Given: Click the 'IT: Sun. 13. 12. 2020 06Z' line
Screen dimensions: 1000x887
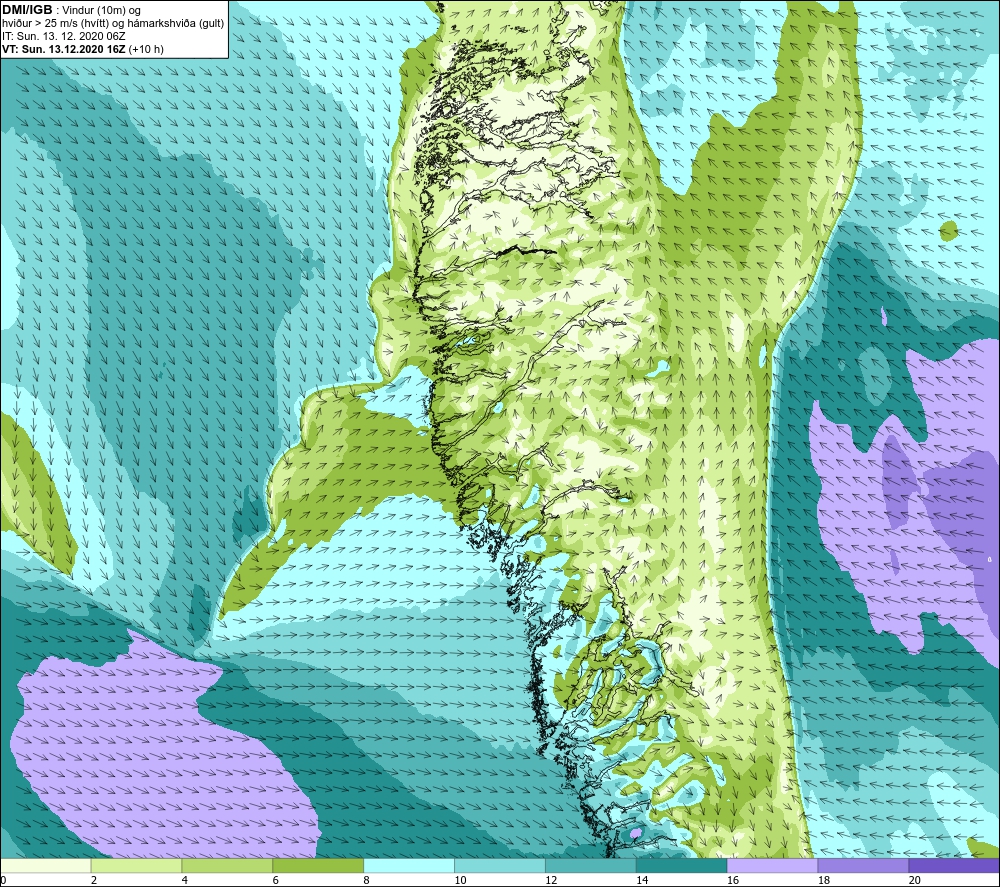Looking at the screenshot, I should 64,36.
